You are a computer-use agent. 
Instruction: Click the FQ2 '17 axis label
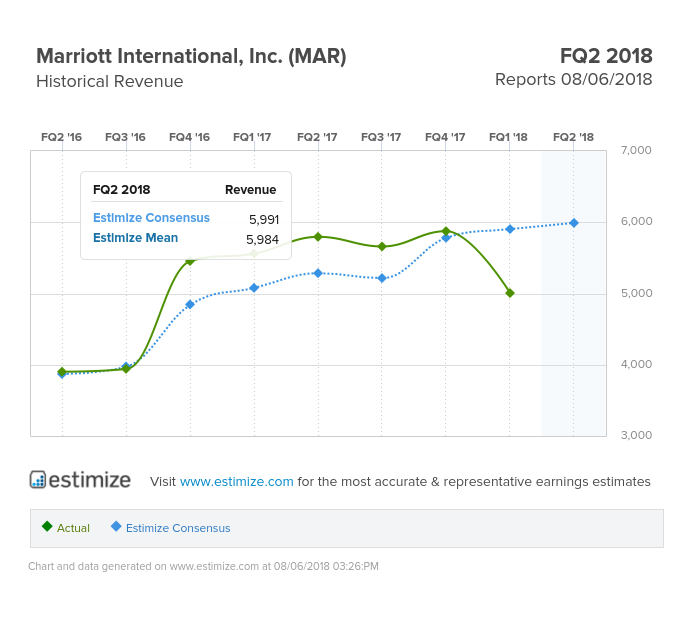pyautogui.click(x=317, y=137)
